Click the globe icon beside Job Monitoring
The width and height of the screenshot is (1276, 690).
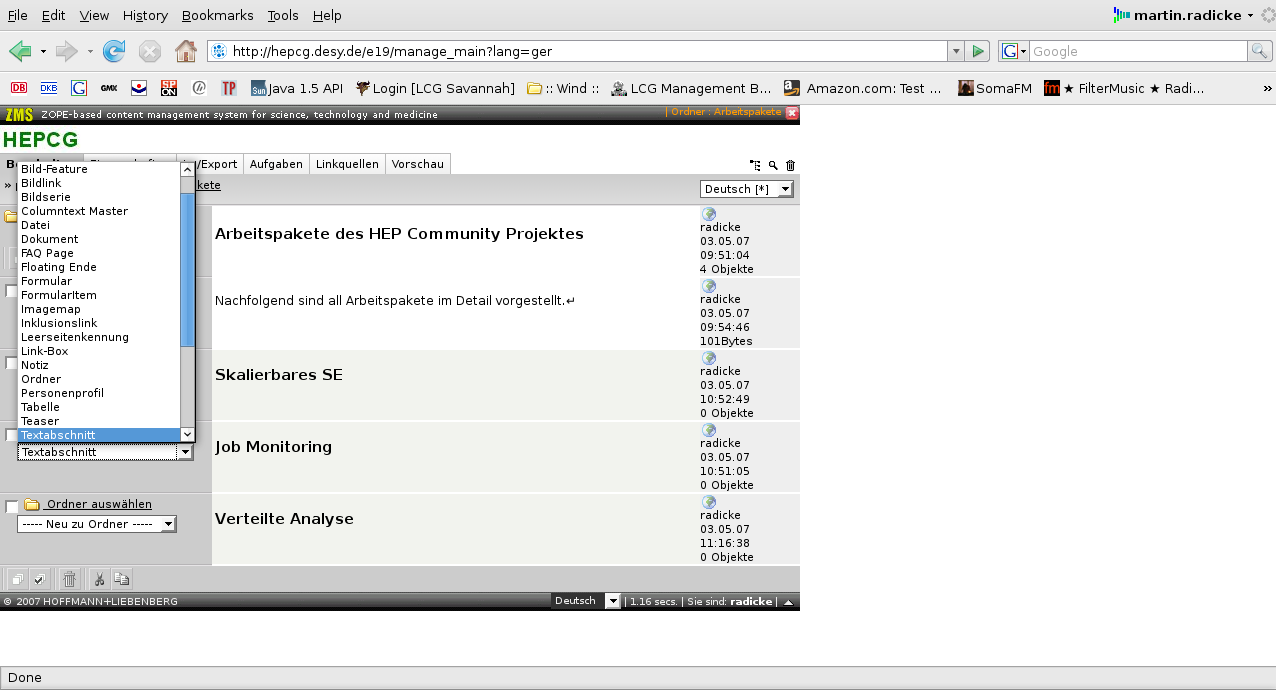[709, 430]
